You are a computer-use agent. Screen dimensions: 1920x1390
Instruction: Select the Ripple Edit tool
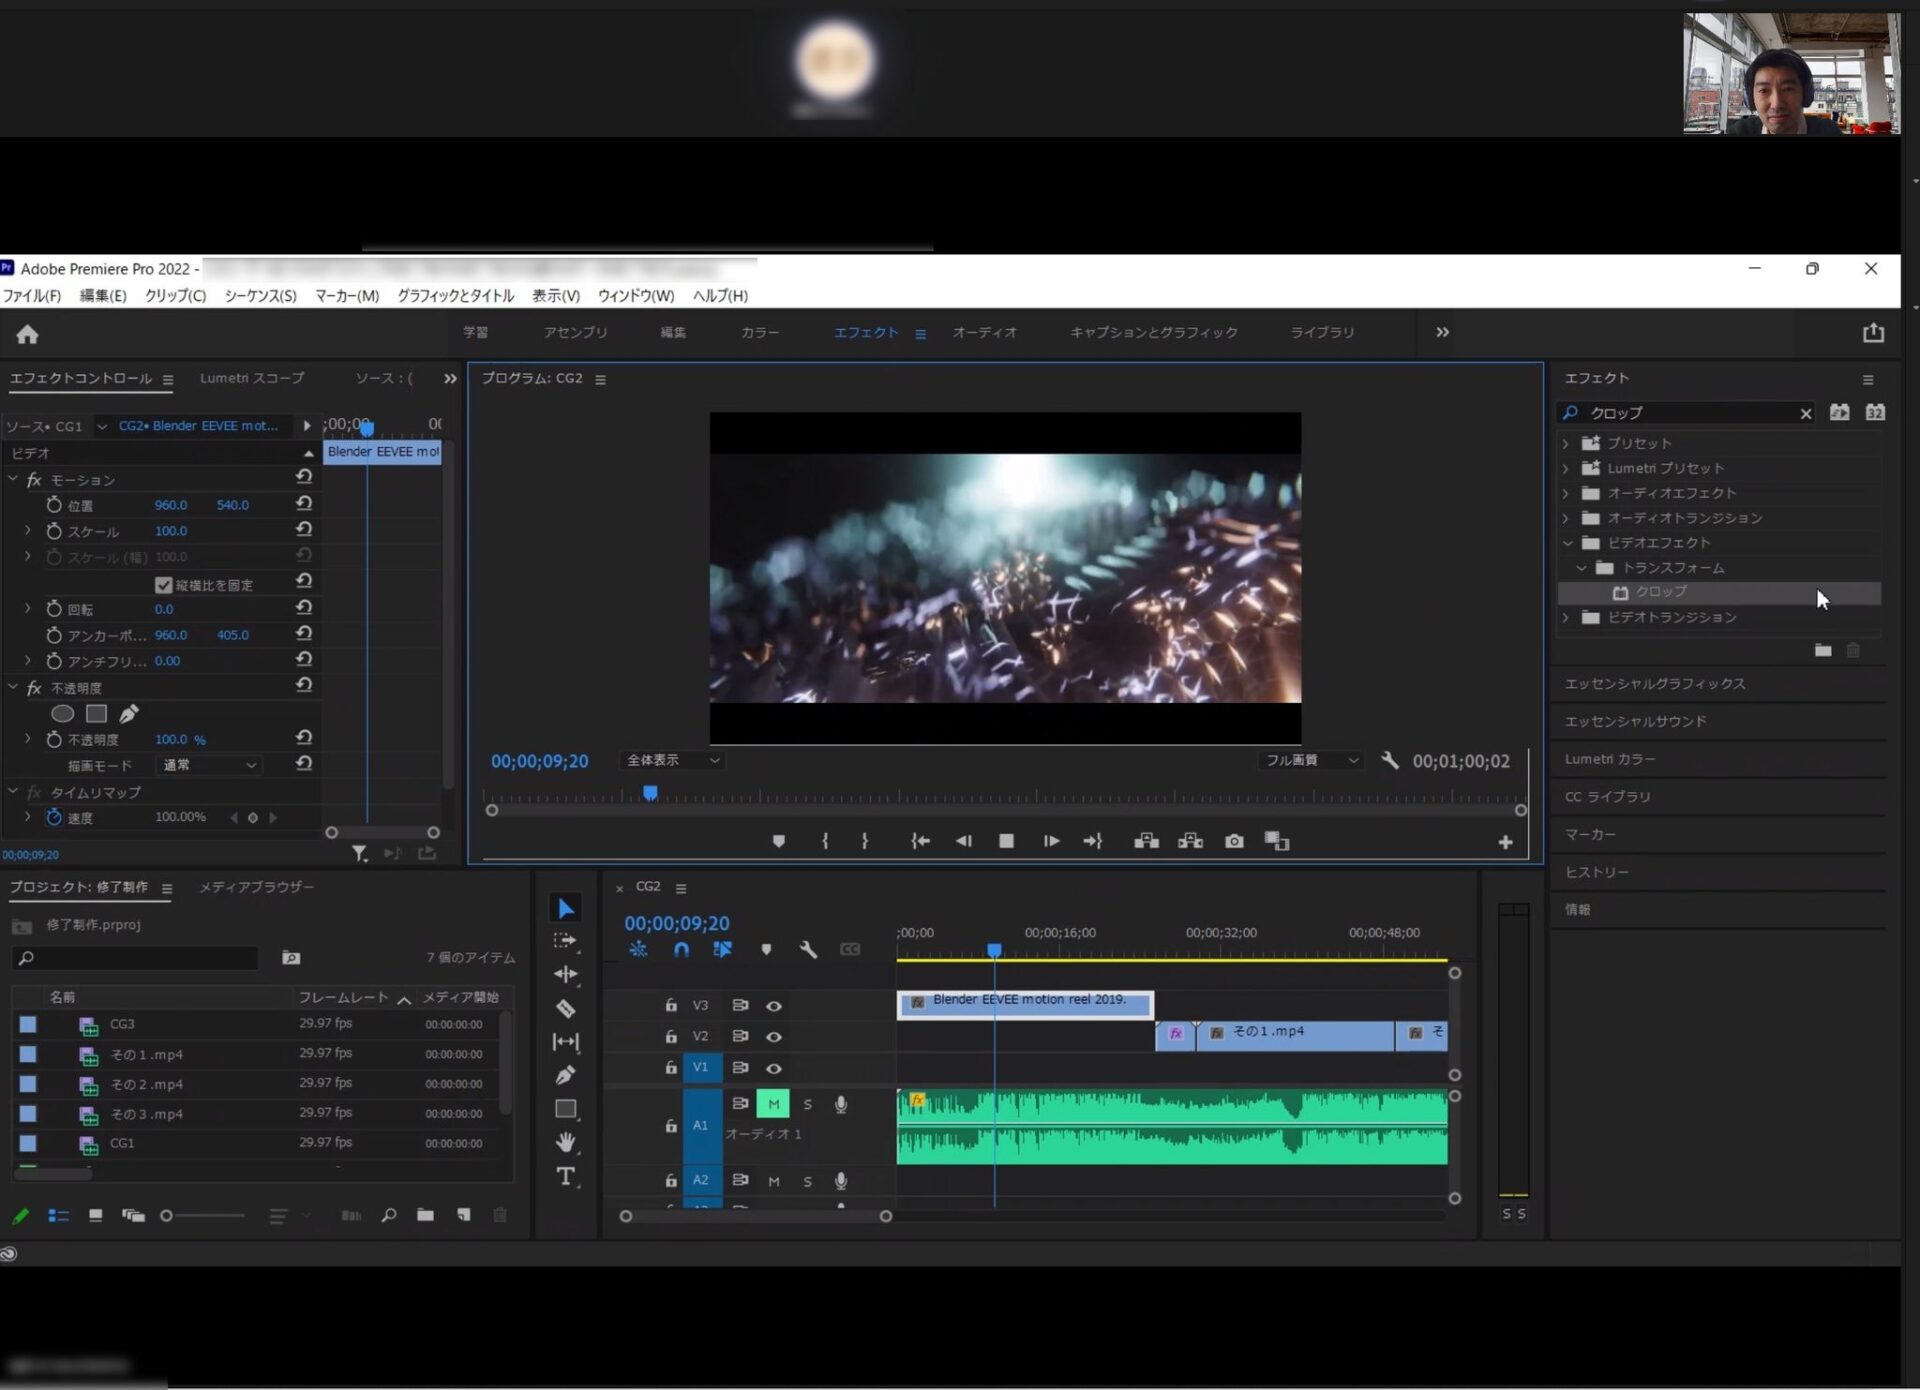coord(566,974)
